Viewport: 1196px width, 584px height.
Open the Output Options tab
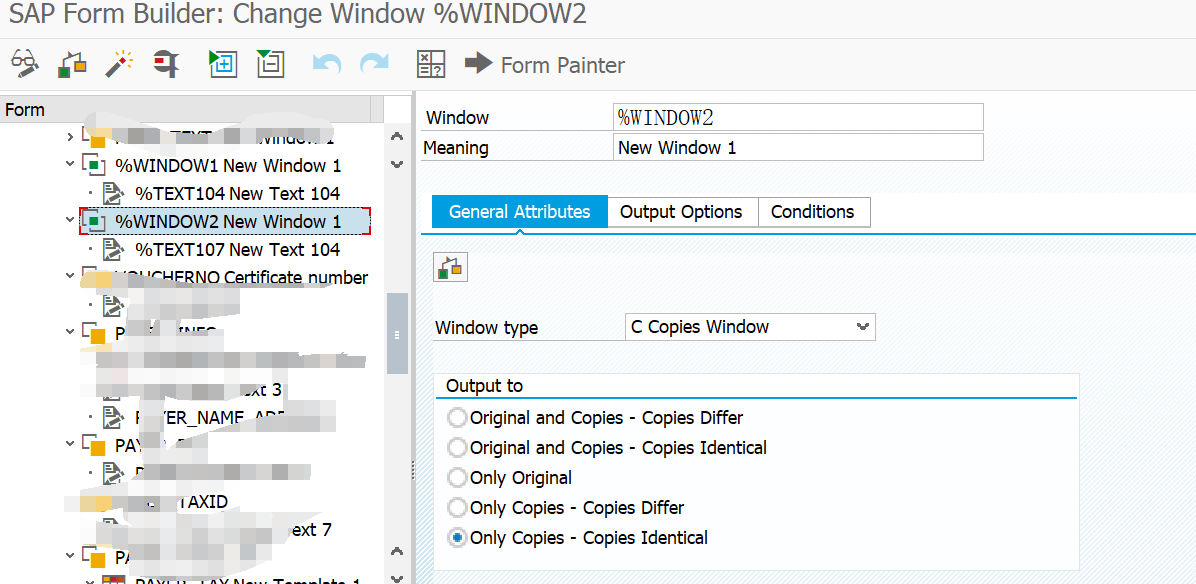point(681,211)
